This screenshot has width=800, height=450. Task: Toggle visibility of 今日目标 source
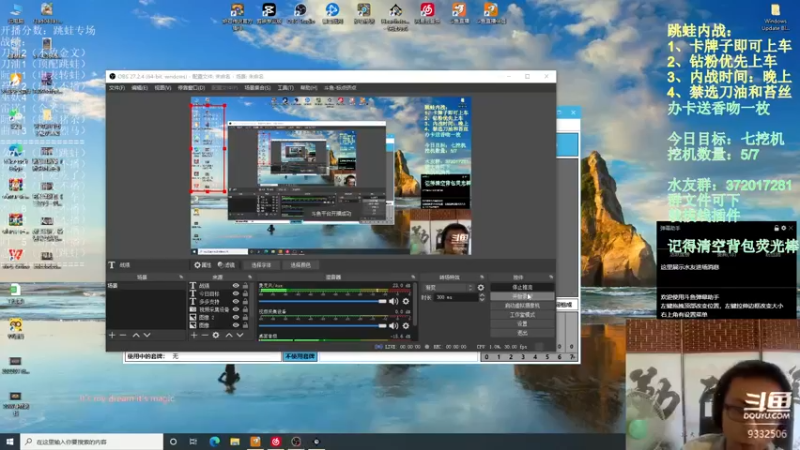[x=236, y=294]
